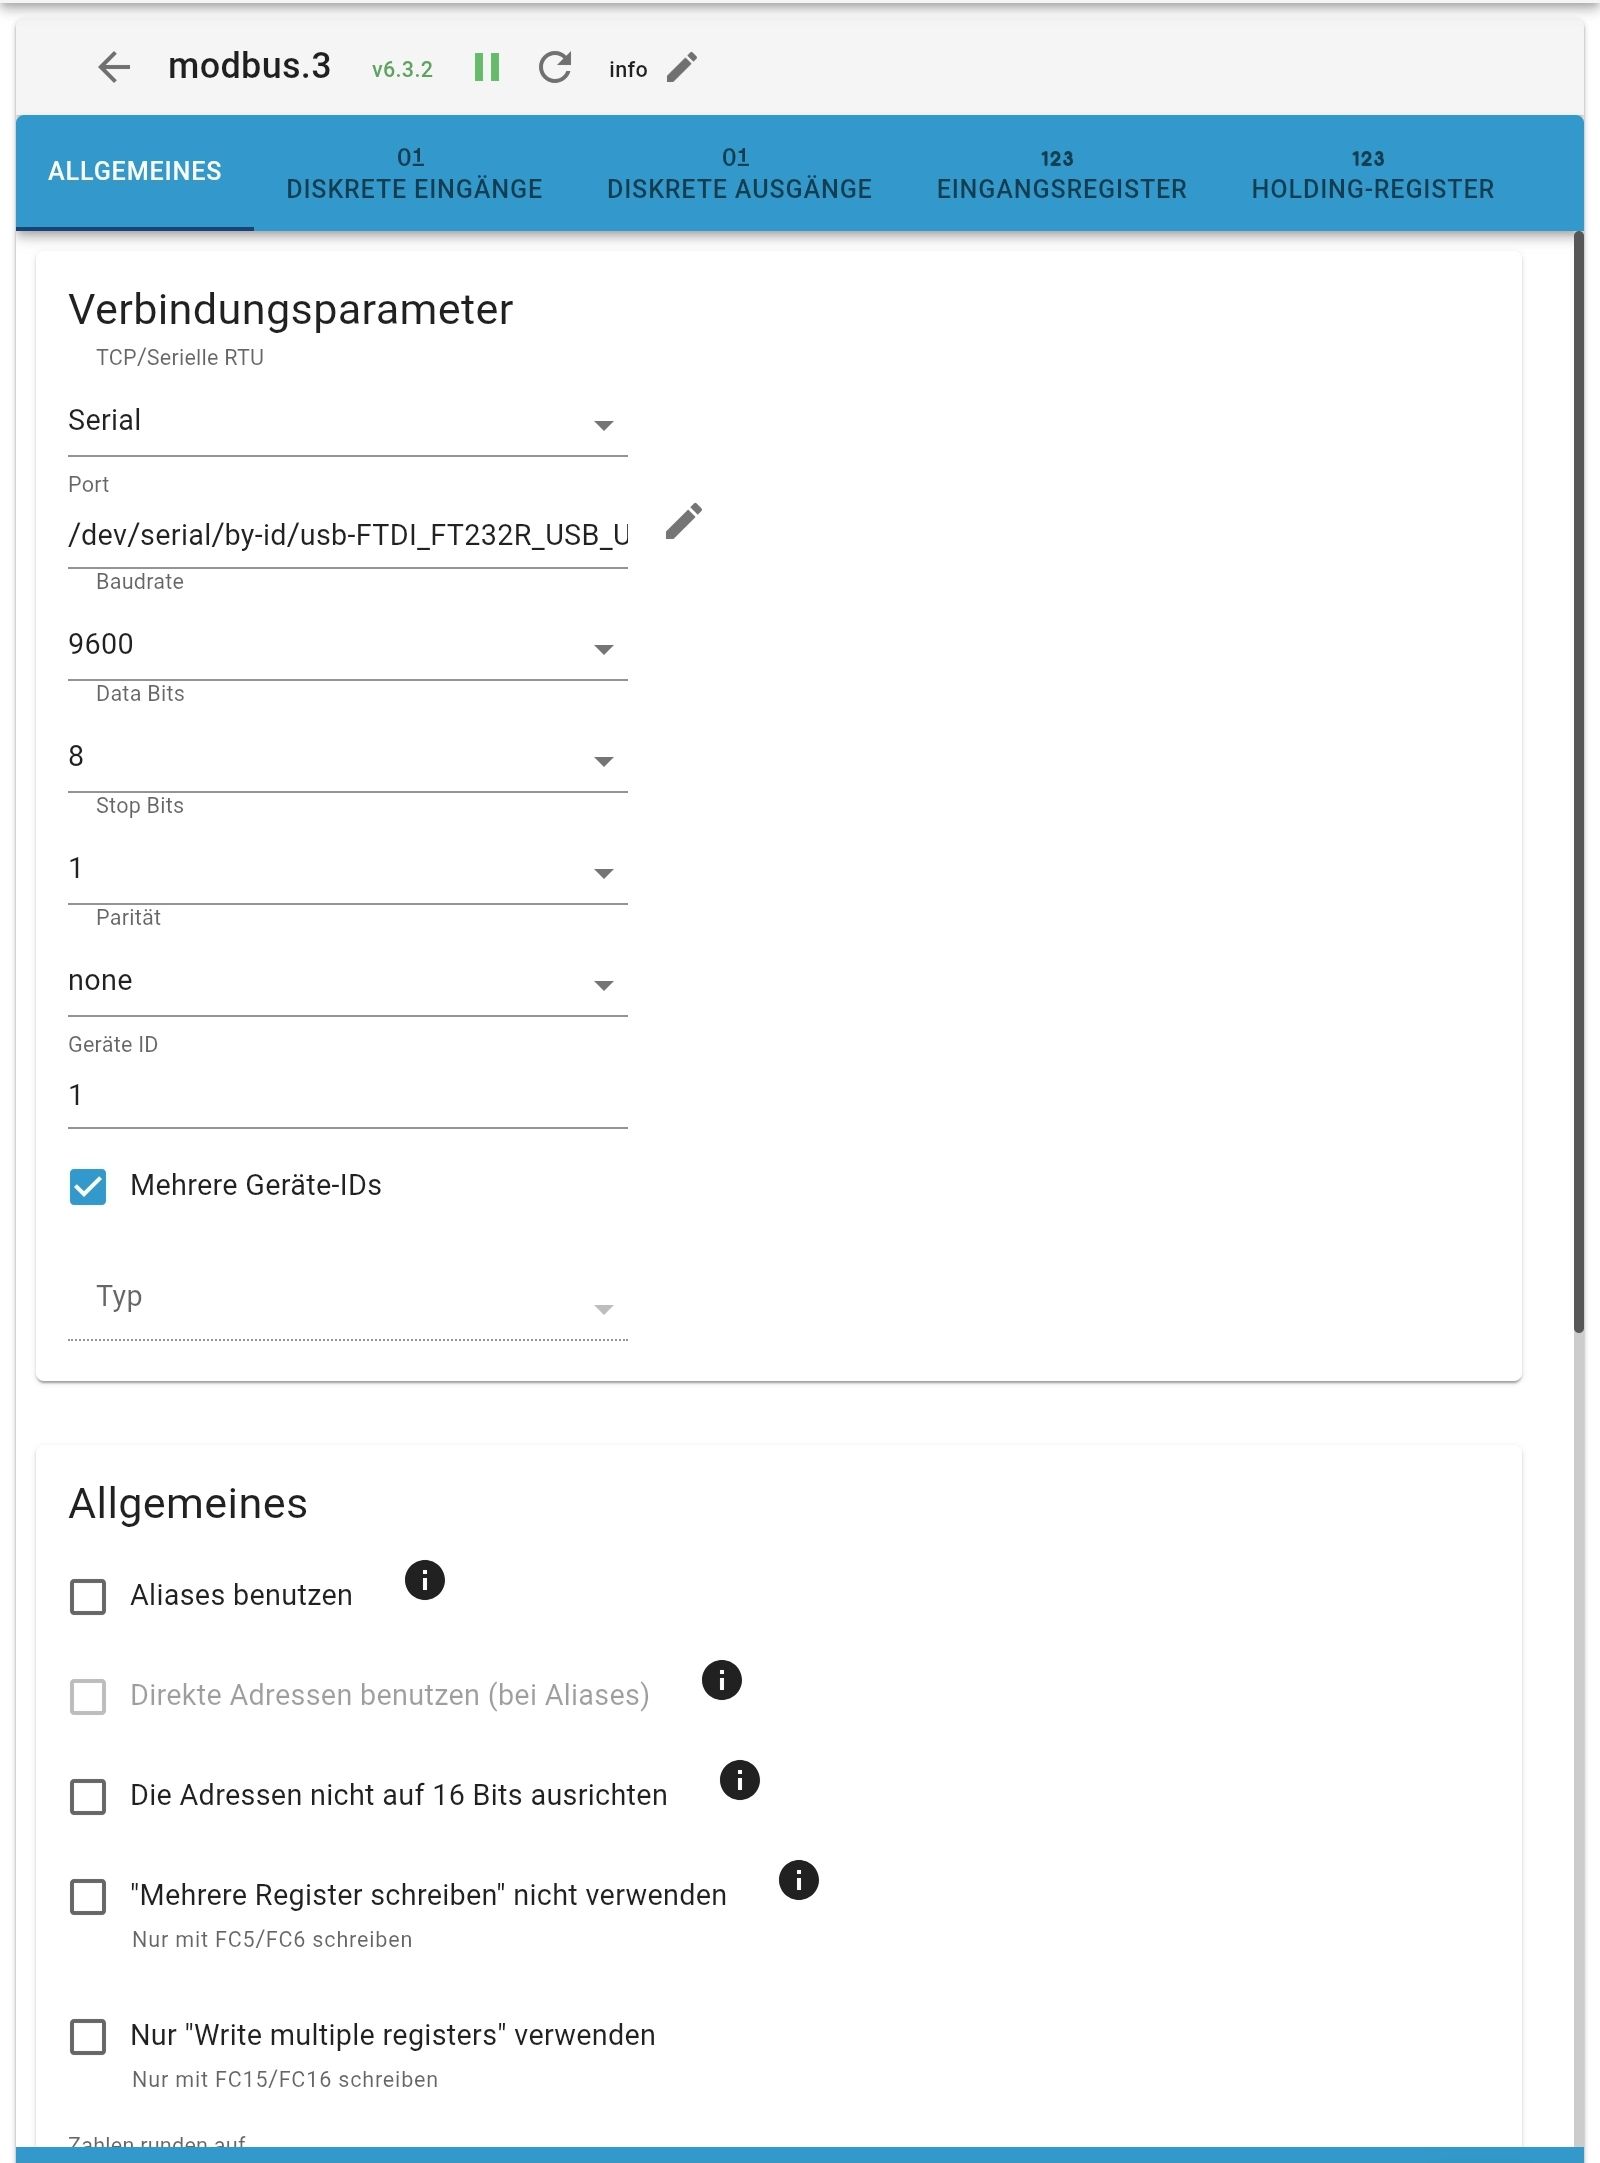Viewport: 1600px width, 2163px height.
Task: Click the back arrow icon
Action: tap(114, 67)
